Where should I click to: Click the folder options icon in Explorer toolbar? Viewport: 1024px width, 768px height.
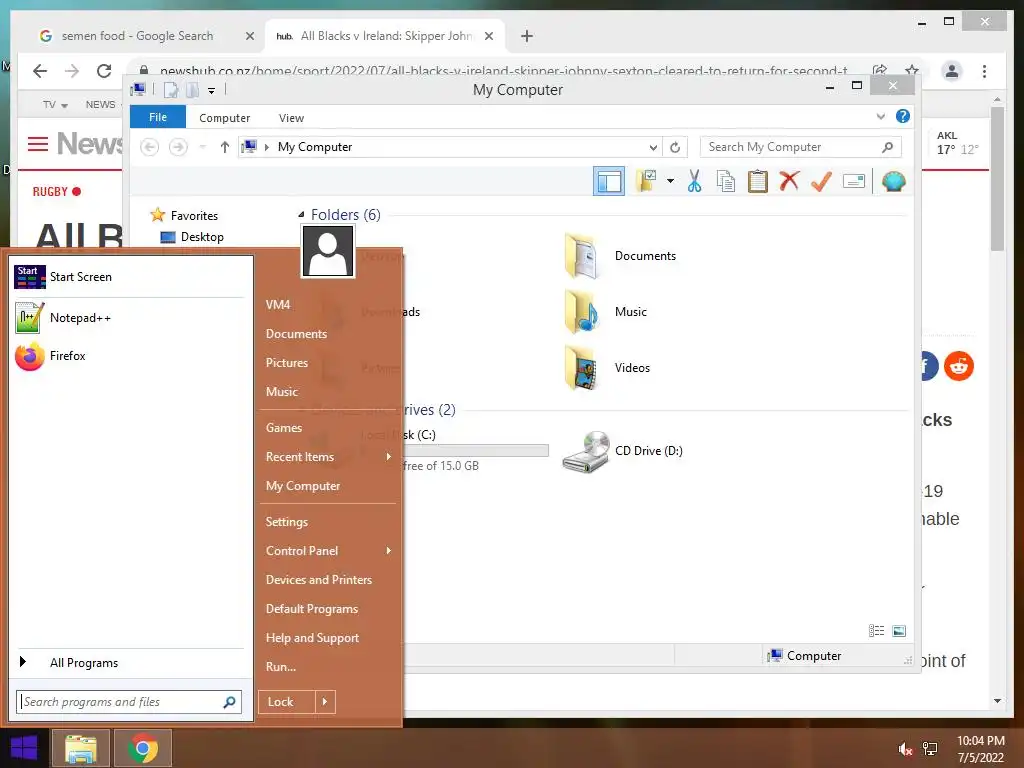click(647, 182)
